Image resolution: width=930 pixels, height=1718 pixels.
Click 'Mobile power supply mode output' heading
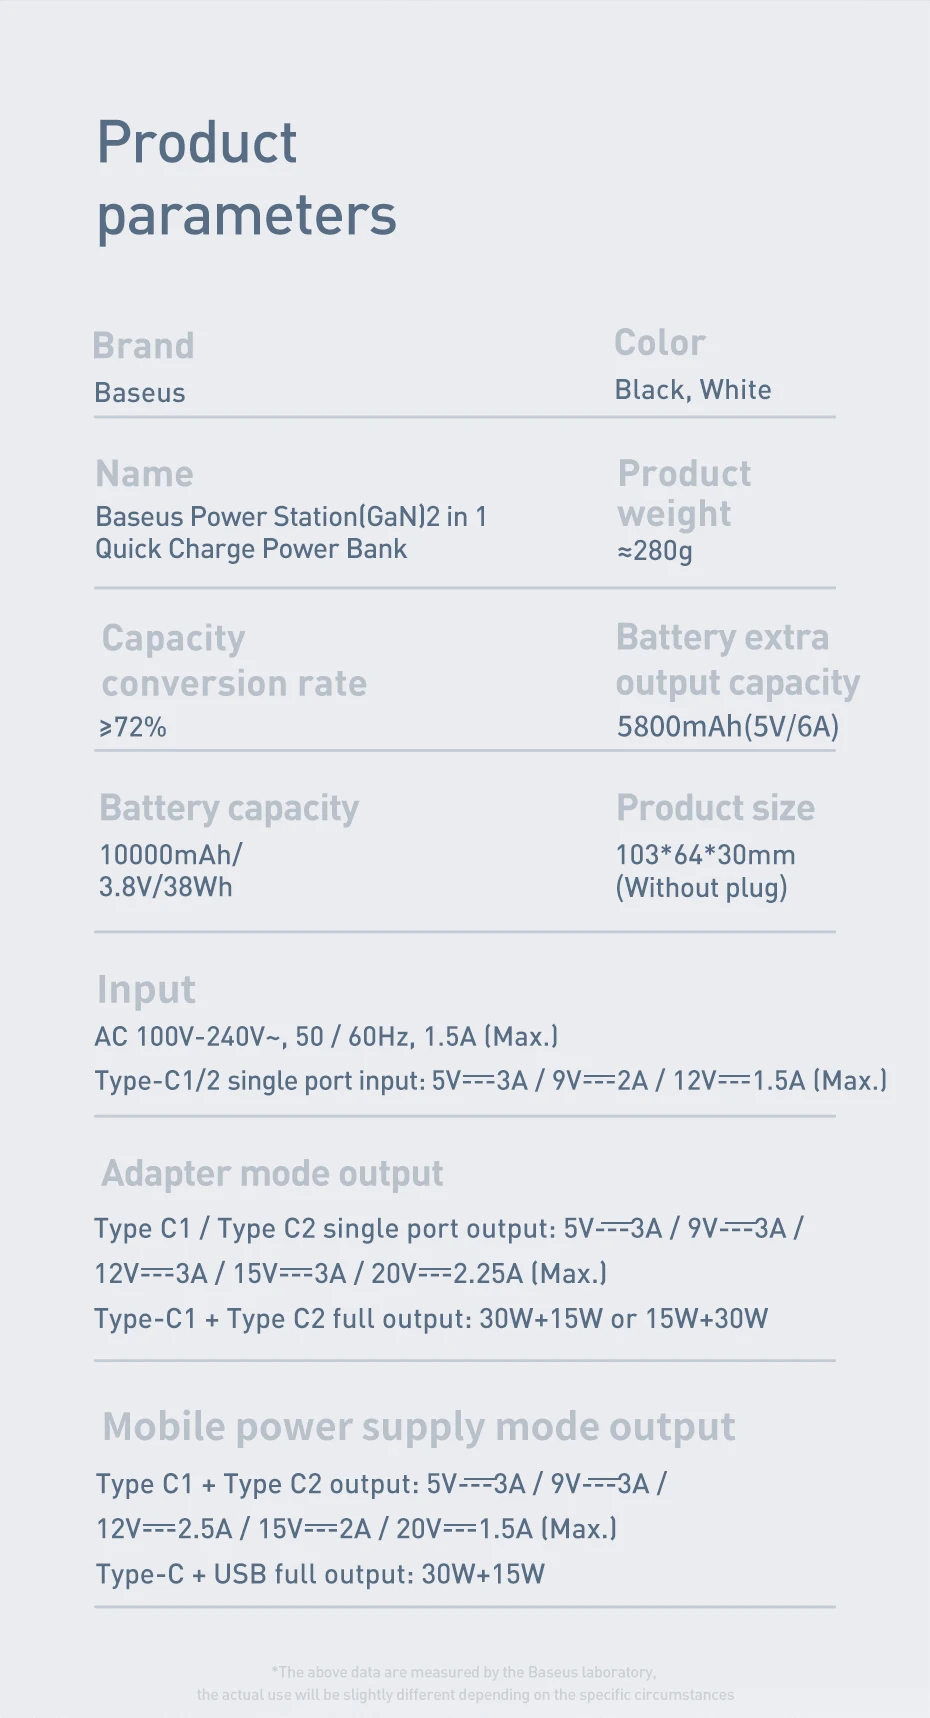[418, 1427]
